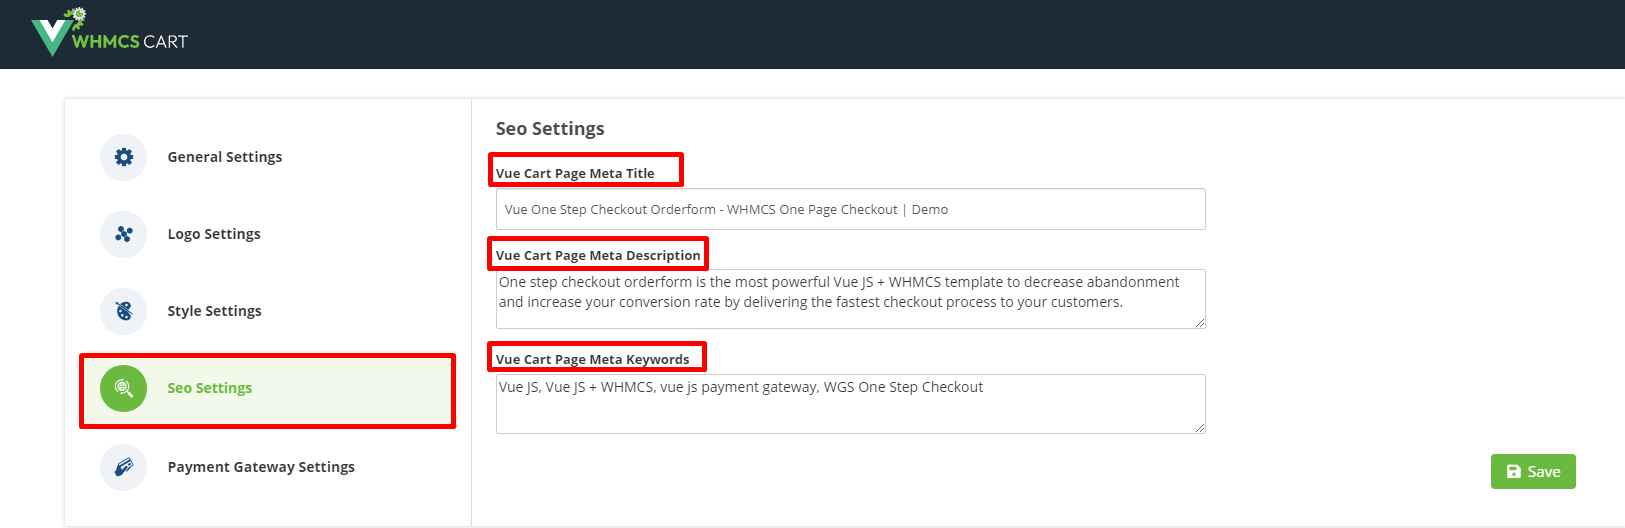This screenshot has width=1625, height=528.
Task: Save the Seo settings
Action: [1533, 472]
